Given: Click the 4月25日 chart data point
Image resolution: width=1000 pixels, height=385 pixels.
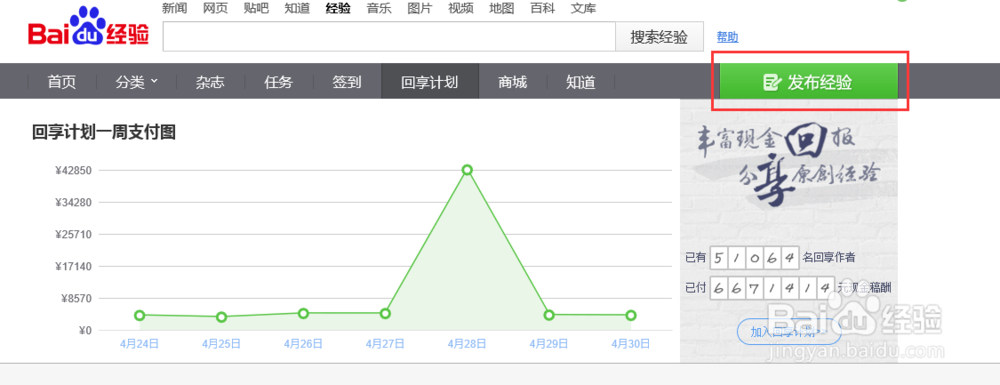Looking at the screenshot, I should click(x=221, y=317).
